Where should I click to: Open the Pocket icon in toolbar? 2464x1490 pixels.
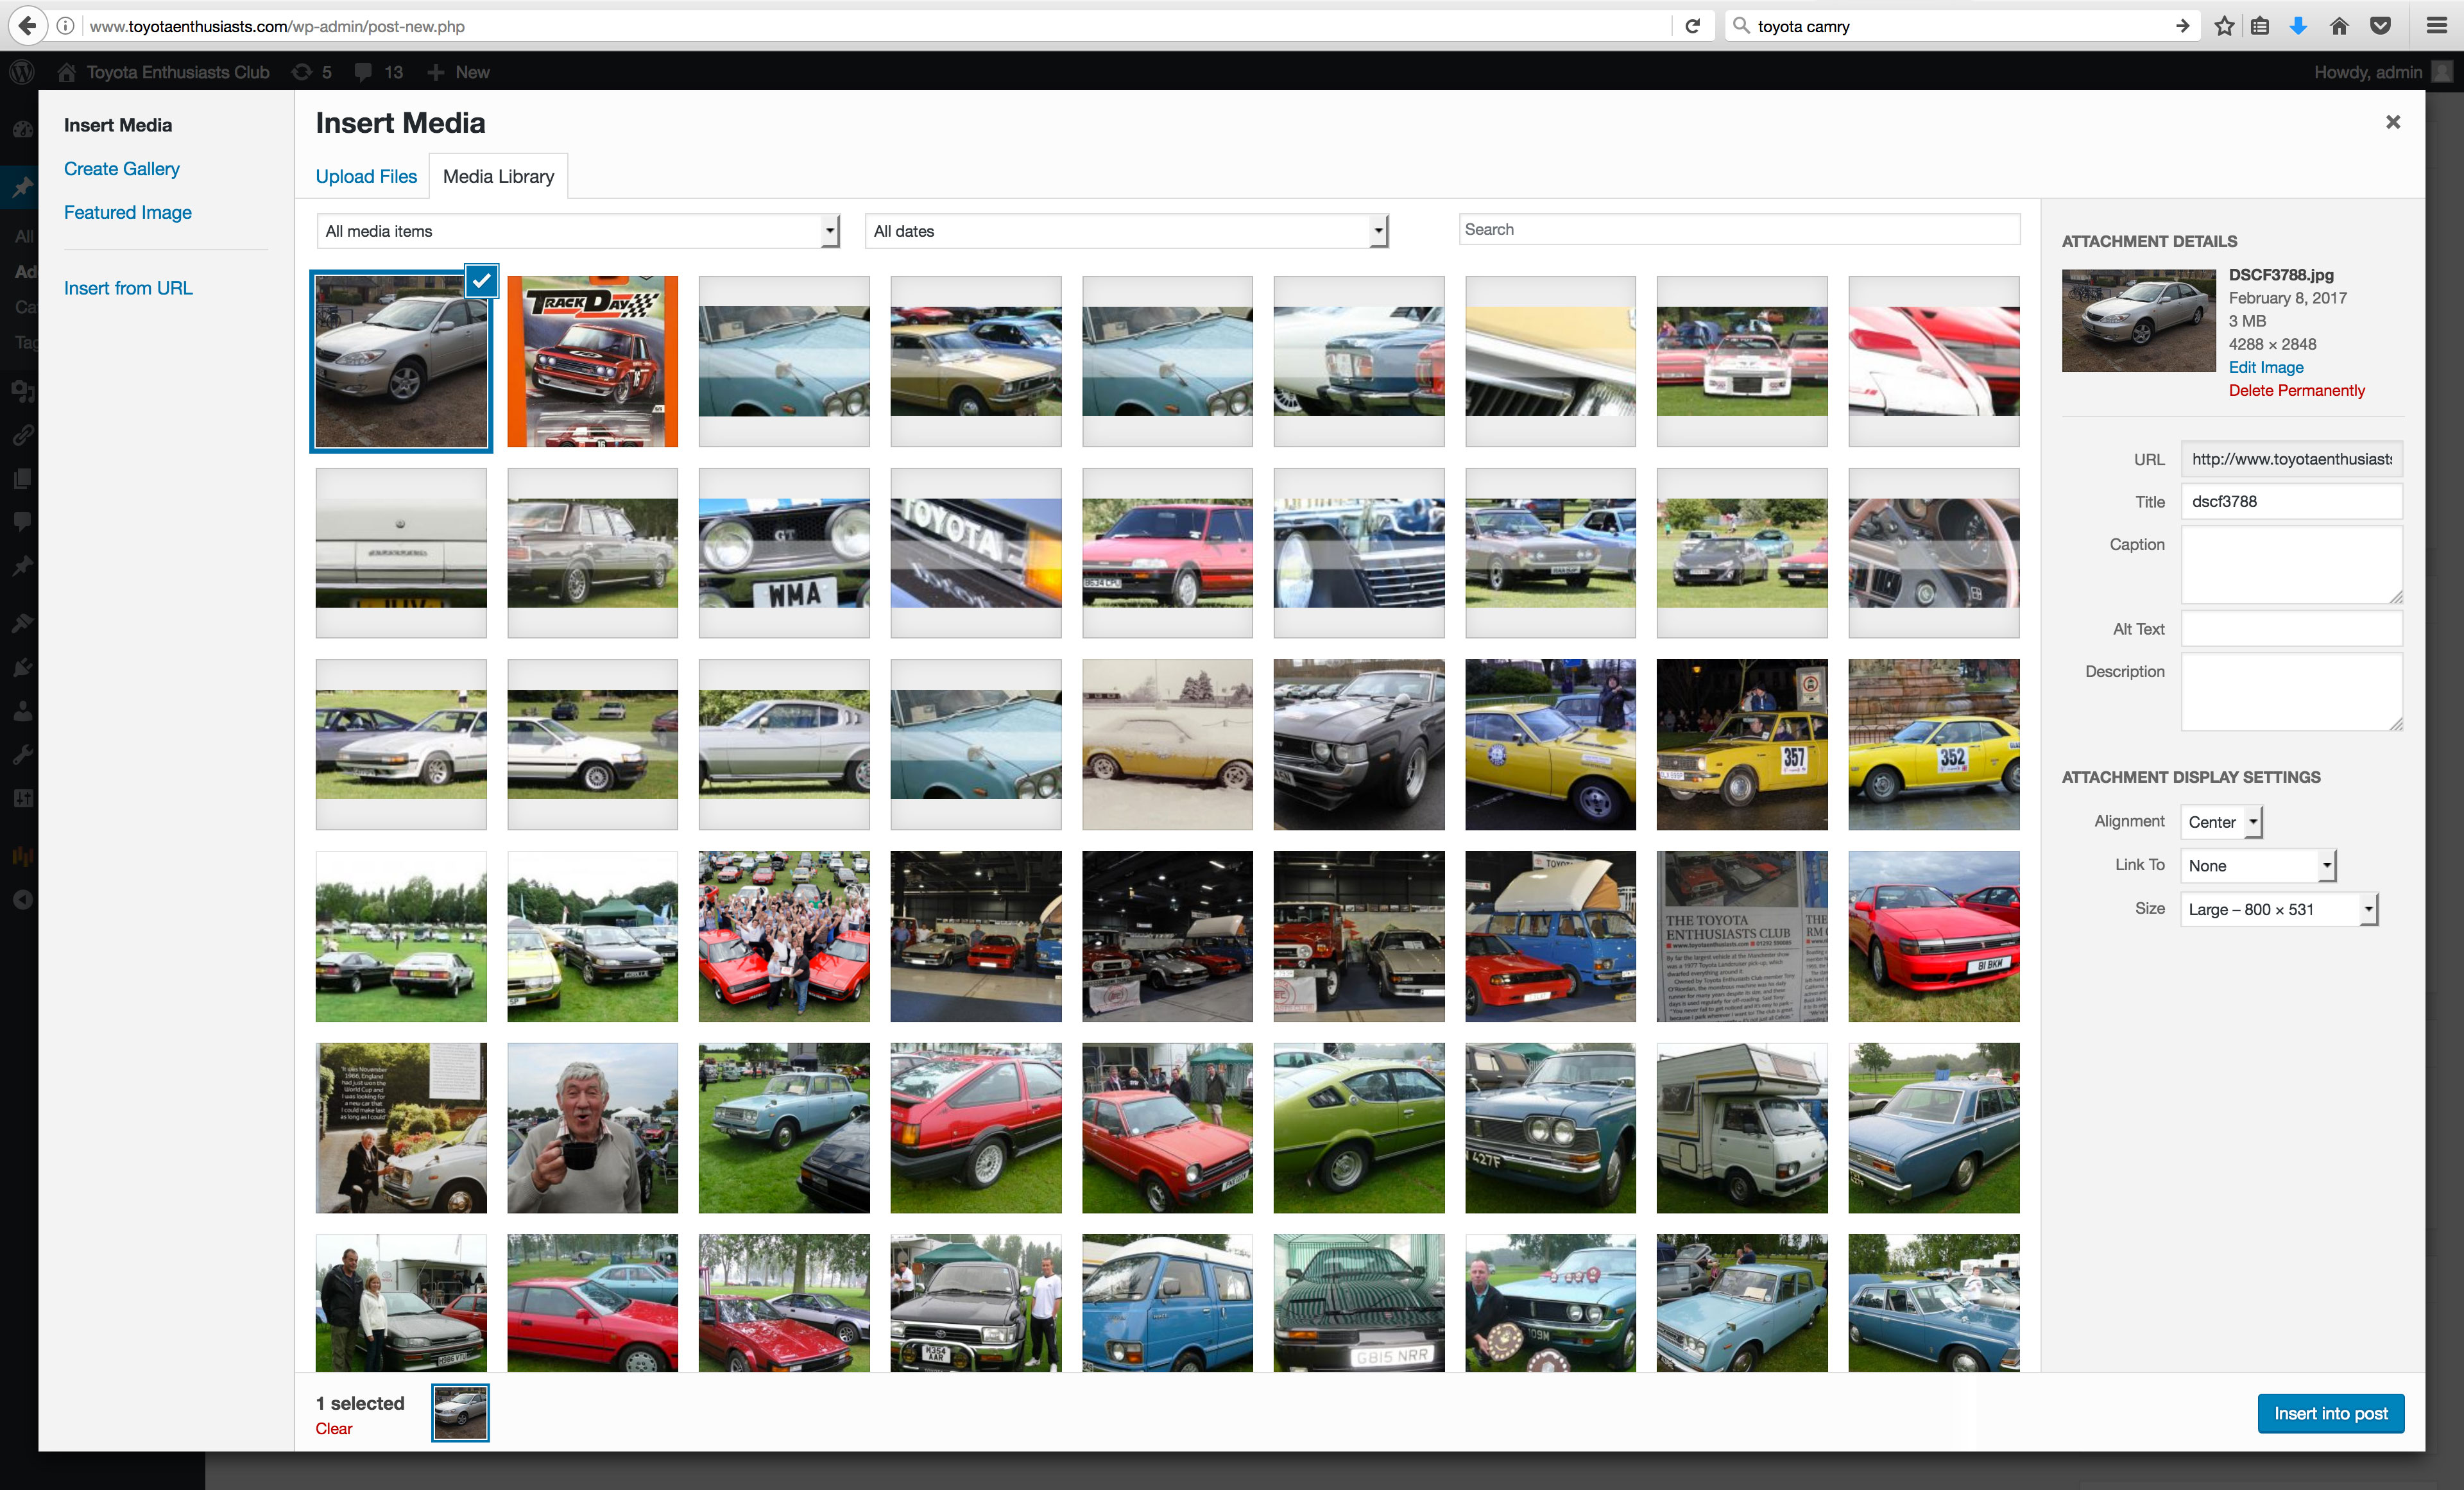click(2380, 26)
